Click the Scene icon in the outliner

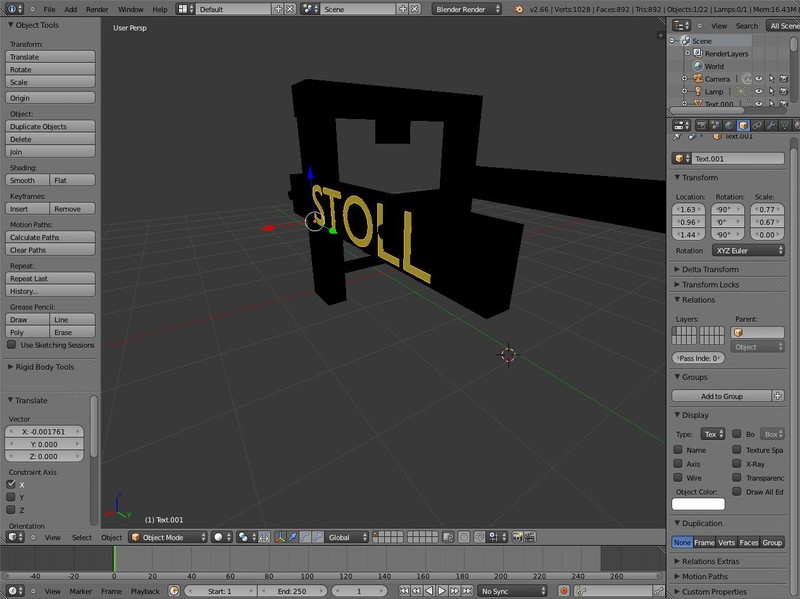click(686, 41)
